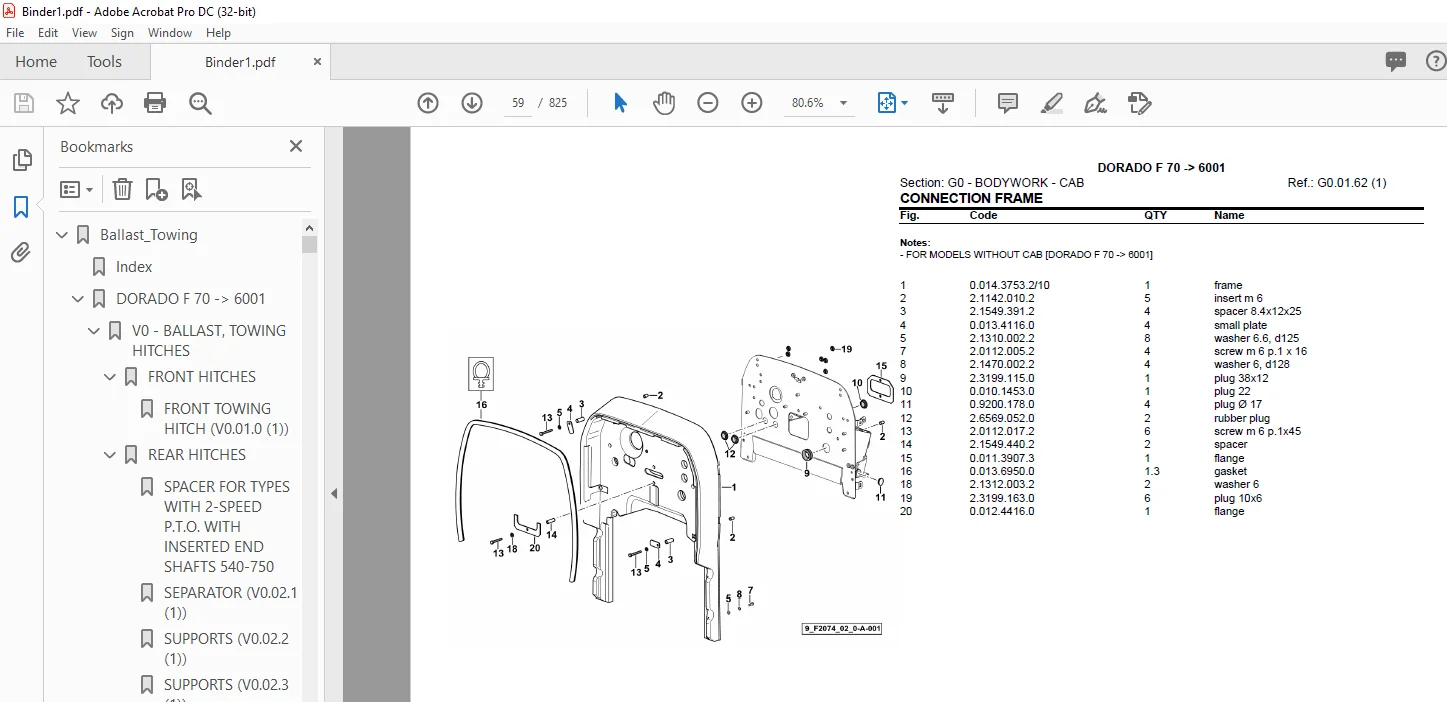The width and height of the screenshot is (1447, 702).
Task: Select the Binder1.pdf document tab
Action: point(240,62)
